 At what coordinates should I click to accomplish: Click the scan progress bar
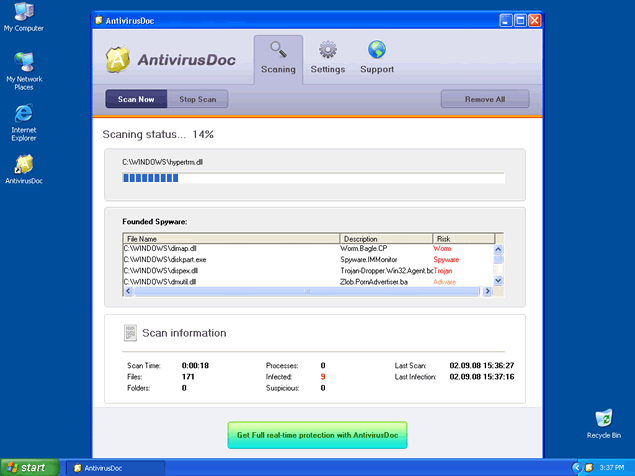click(313, 178)
